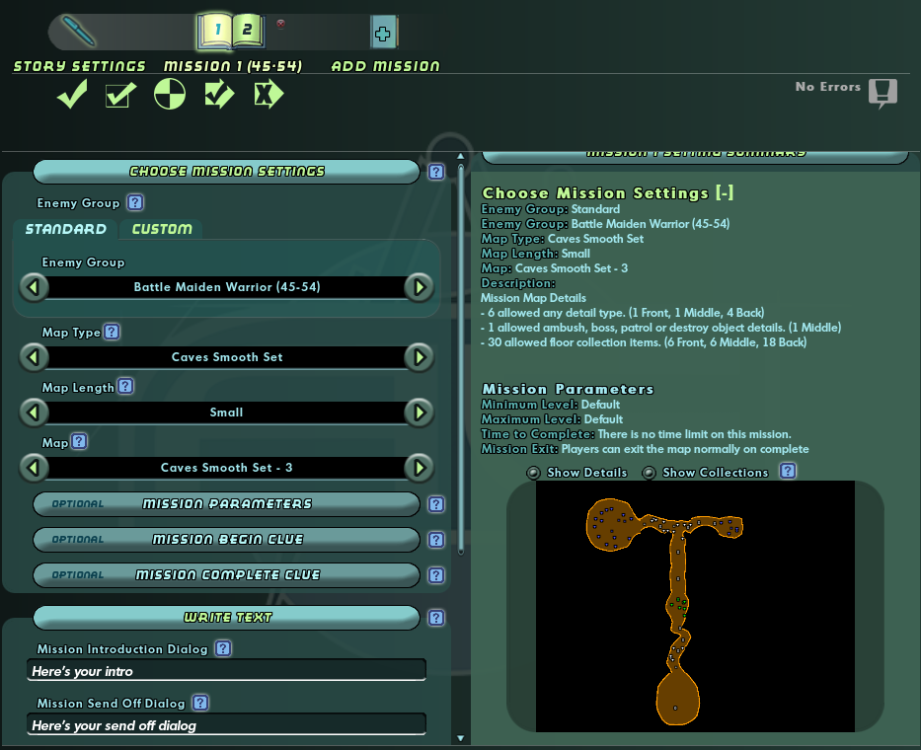Click the Mission Introduction Dialog text field

226,671
